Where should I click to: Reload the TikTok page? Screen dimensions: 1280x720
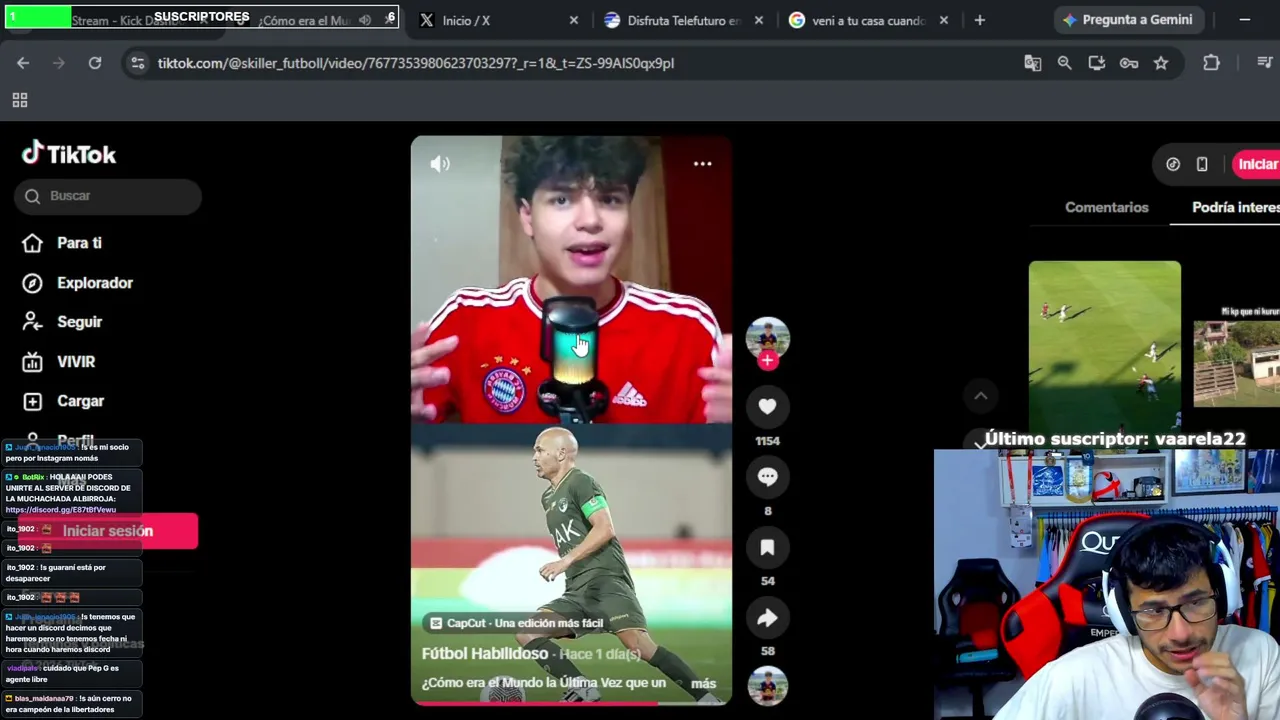(95, 63)
